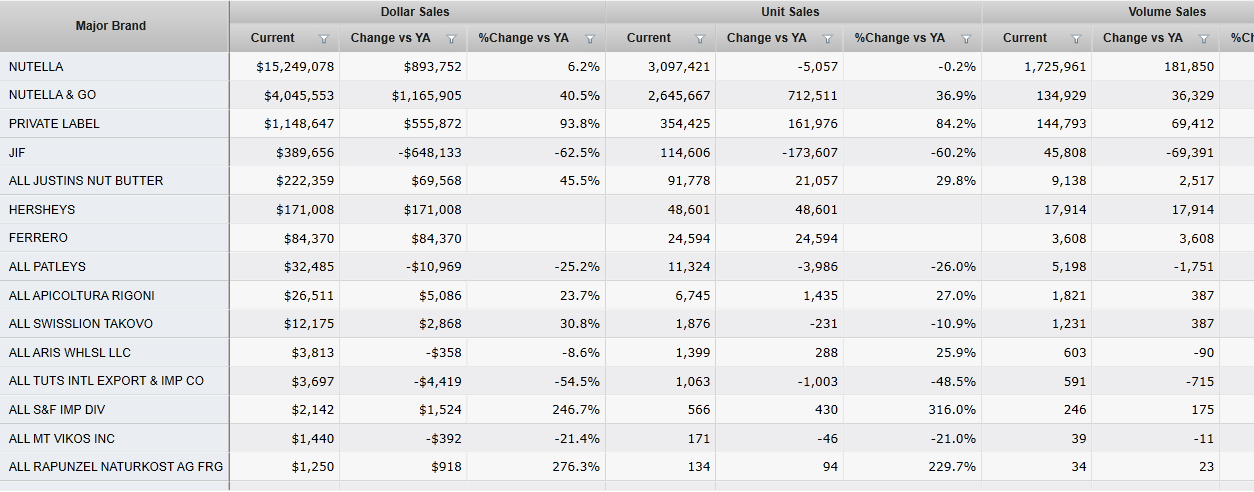Screen dimensions: 1254x492
Task: Select the NUTELLA brand row label
Action: pyautogui.click(x=36, y=67)
